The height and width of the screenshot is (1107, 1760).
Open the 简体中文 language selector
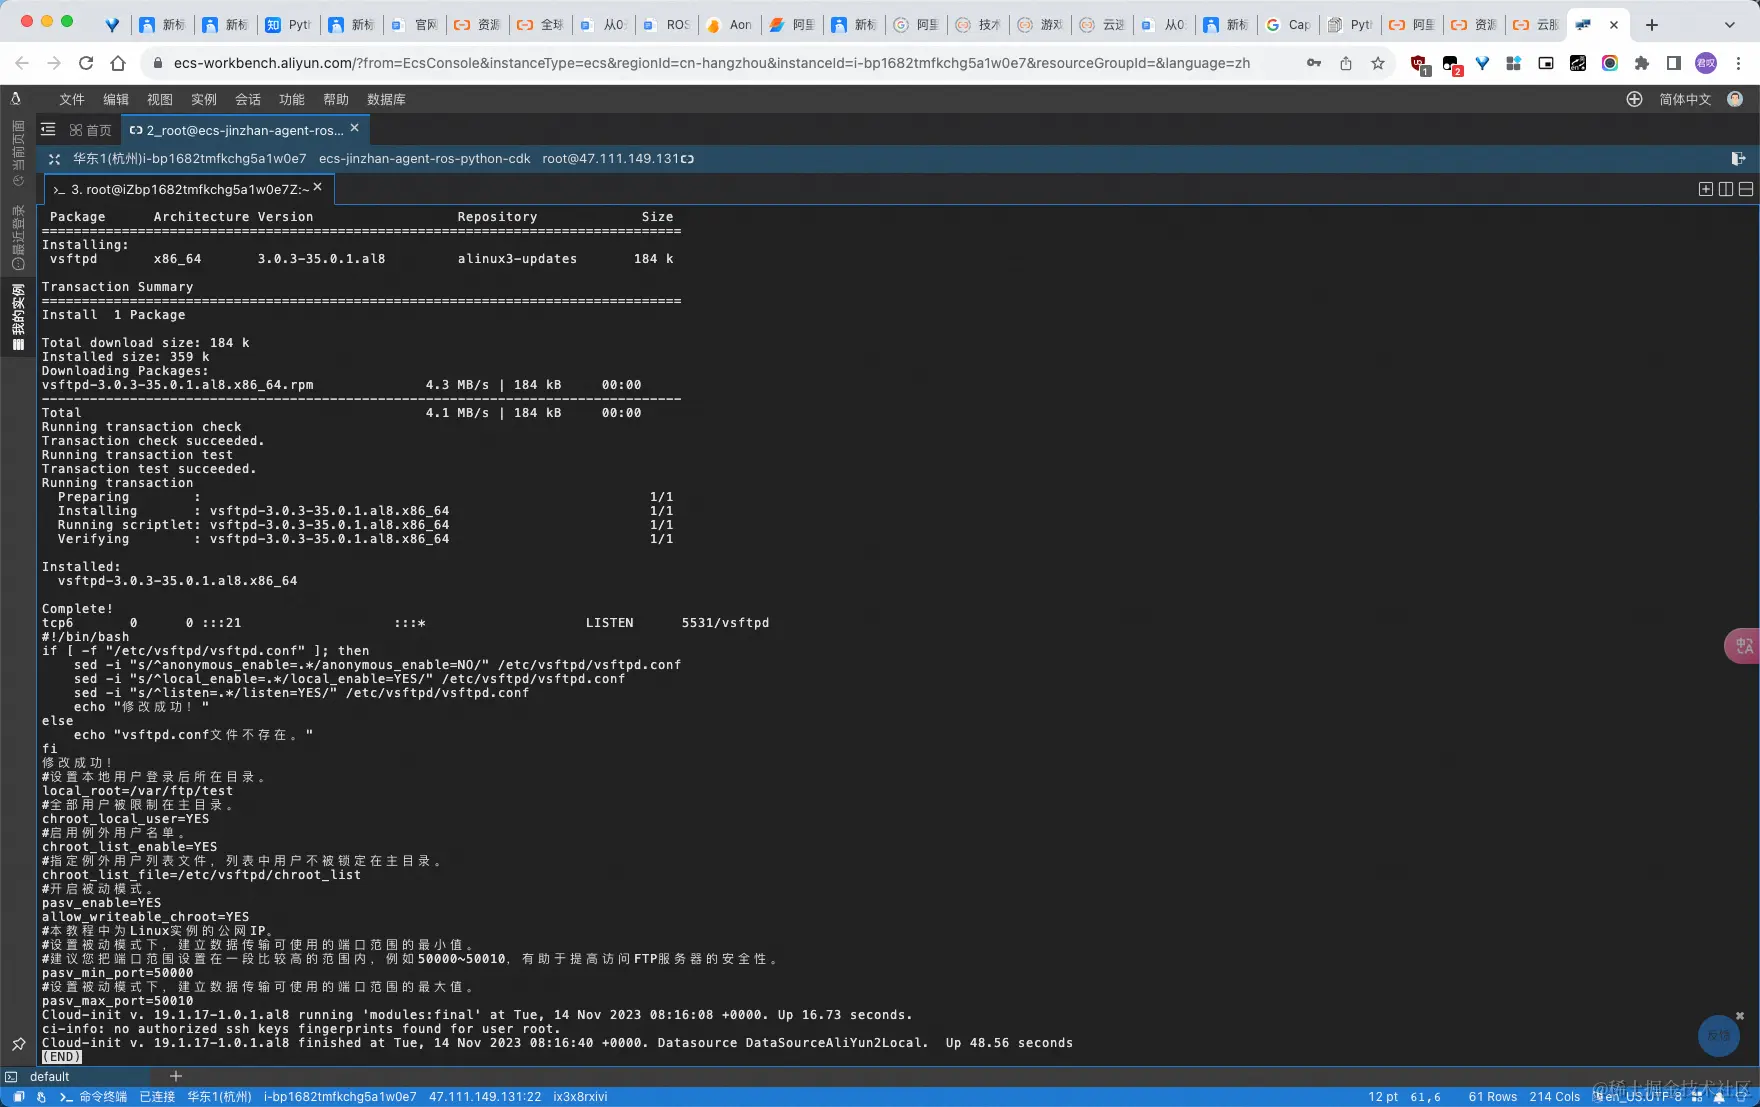point(1685,99)
